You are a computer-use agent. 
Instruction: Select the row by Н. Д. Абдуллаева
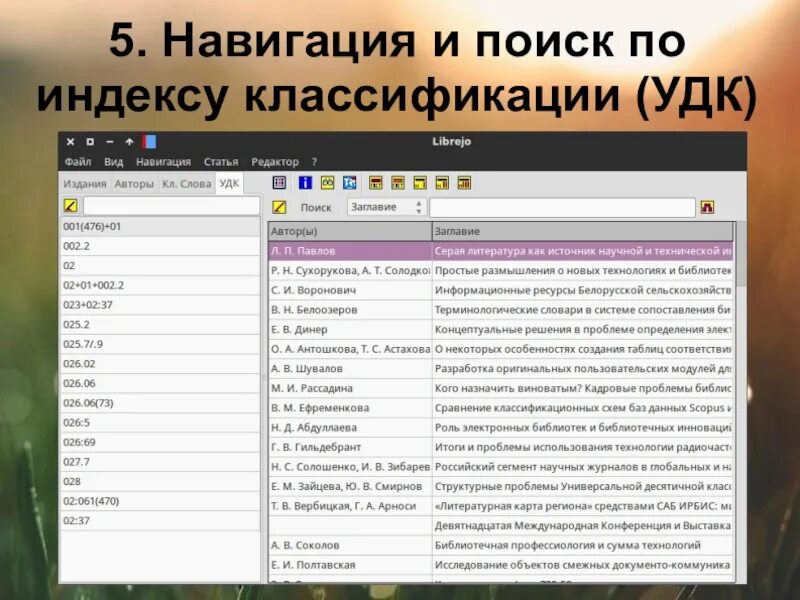click(x=501, y=428)
